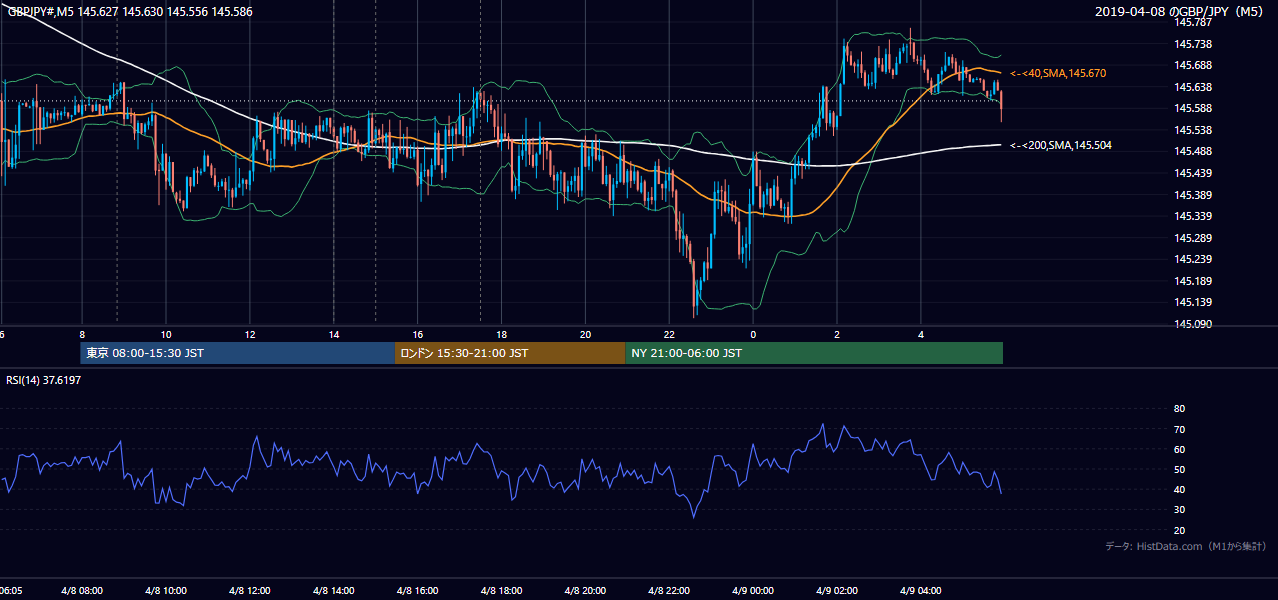Click the 40 SMA 145.670 label

[1058, 73]
